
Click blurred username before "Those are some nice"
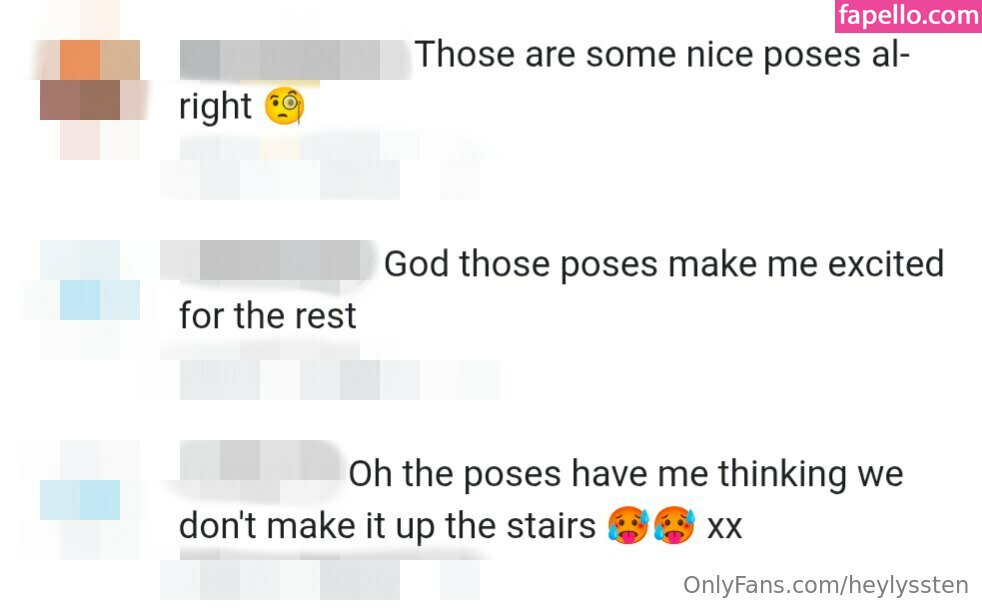294,59
